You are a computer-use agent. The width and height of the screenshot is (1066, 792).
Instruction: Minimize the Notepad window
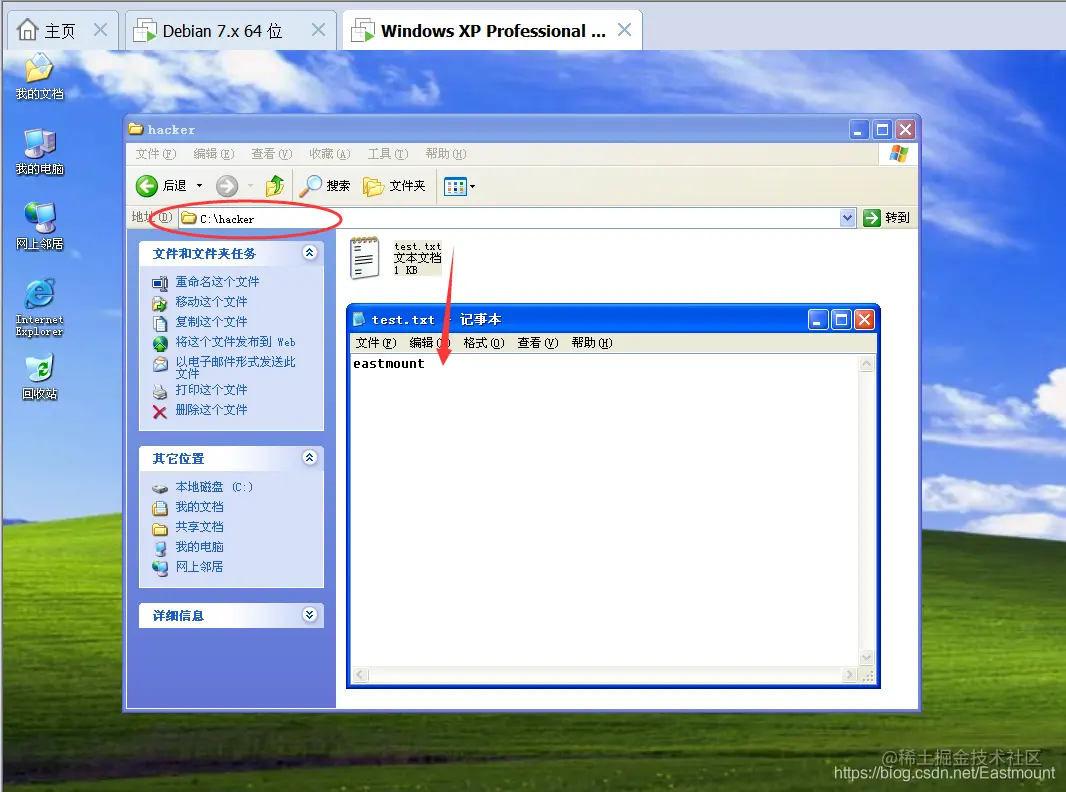click(x=818, y=320)
